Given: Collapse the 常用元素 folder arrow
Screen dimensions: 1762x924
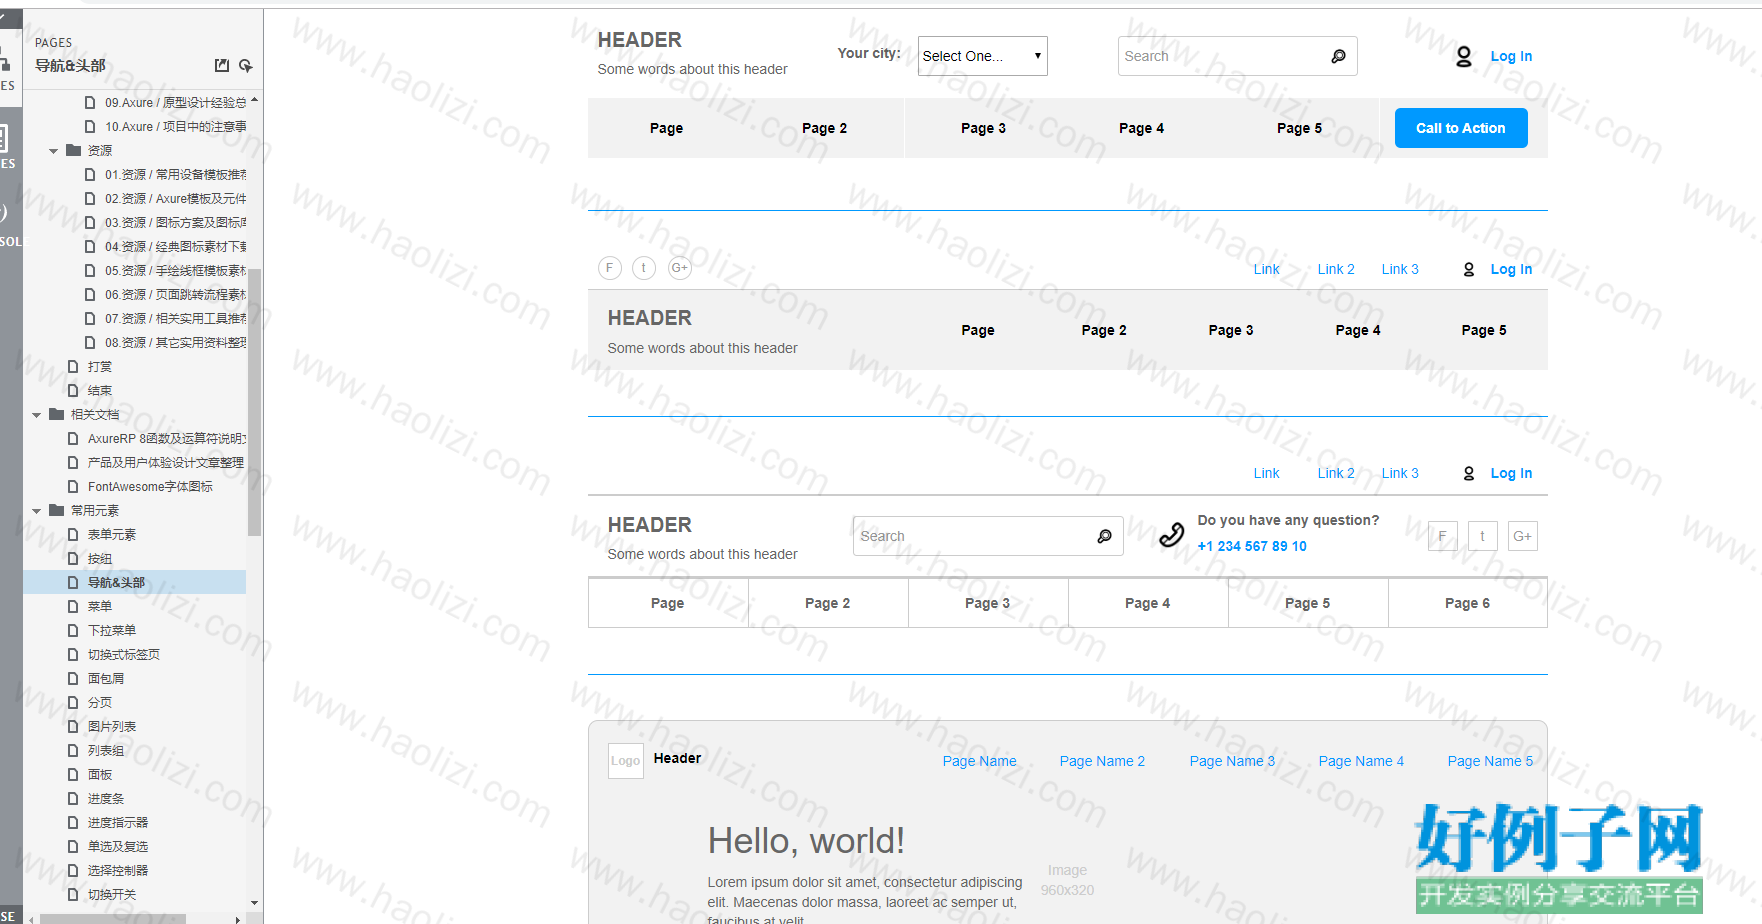Looking at the screenshot, I should point(37,511).
